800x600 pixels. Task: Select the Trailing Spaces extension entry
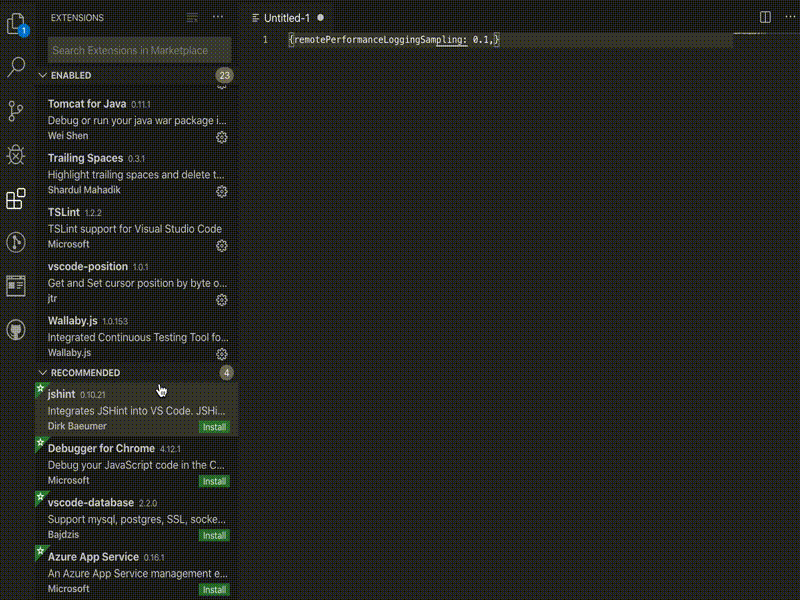[x=137, y=174]
